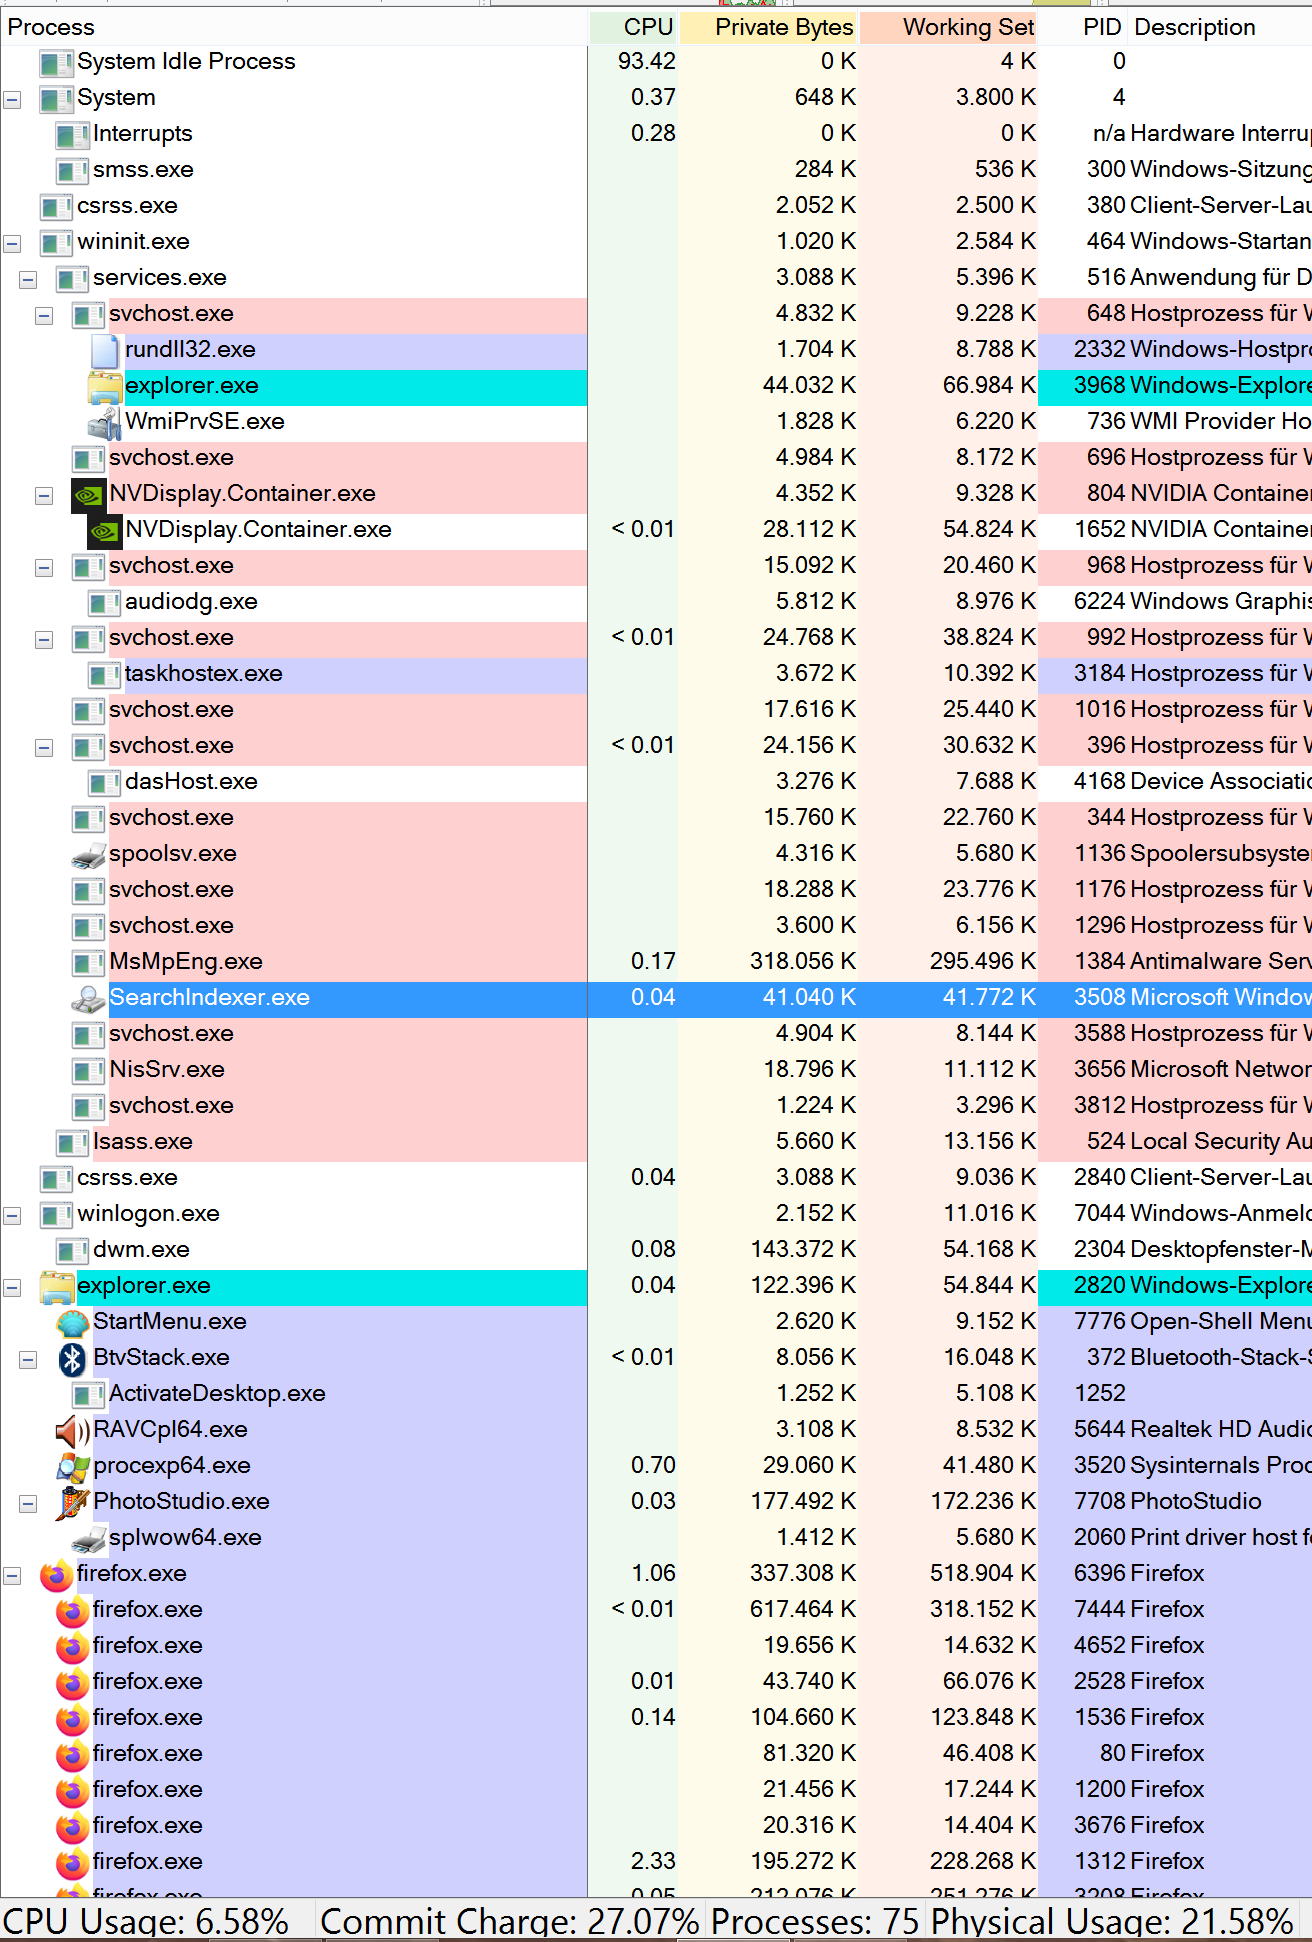Image resolution: width=1312 pixels, height=1942 pixels.
Task: Click the NVIDIA icon of NVDisplay.Container.exe PID 1652
Action: pos(105,530)
